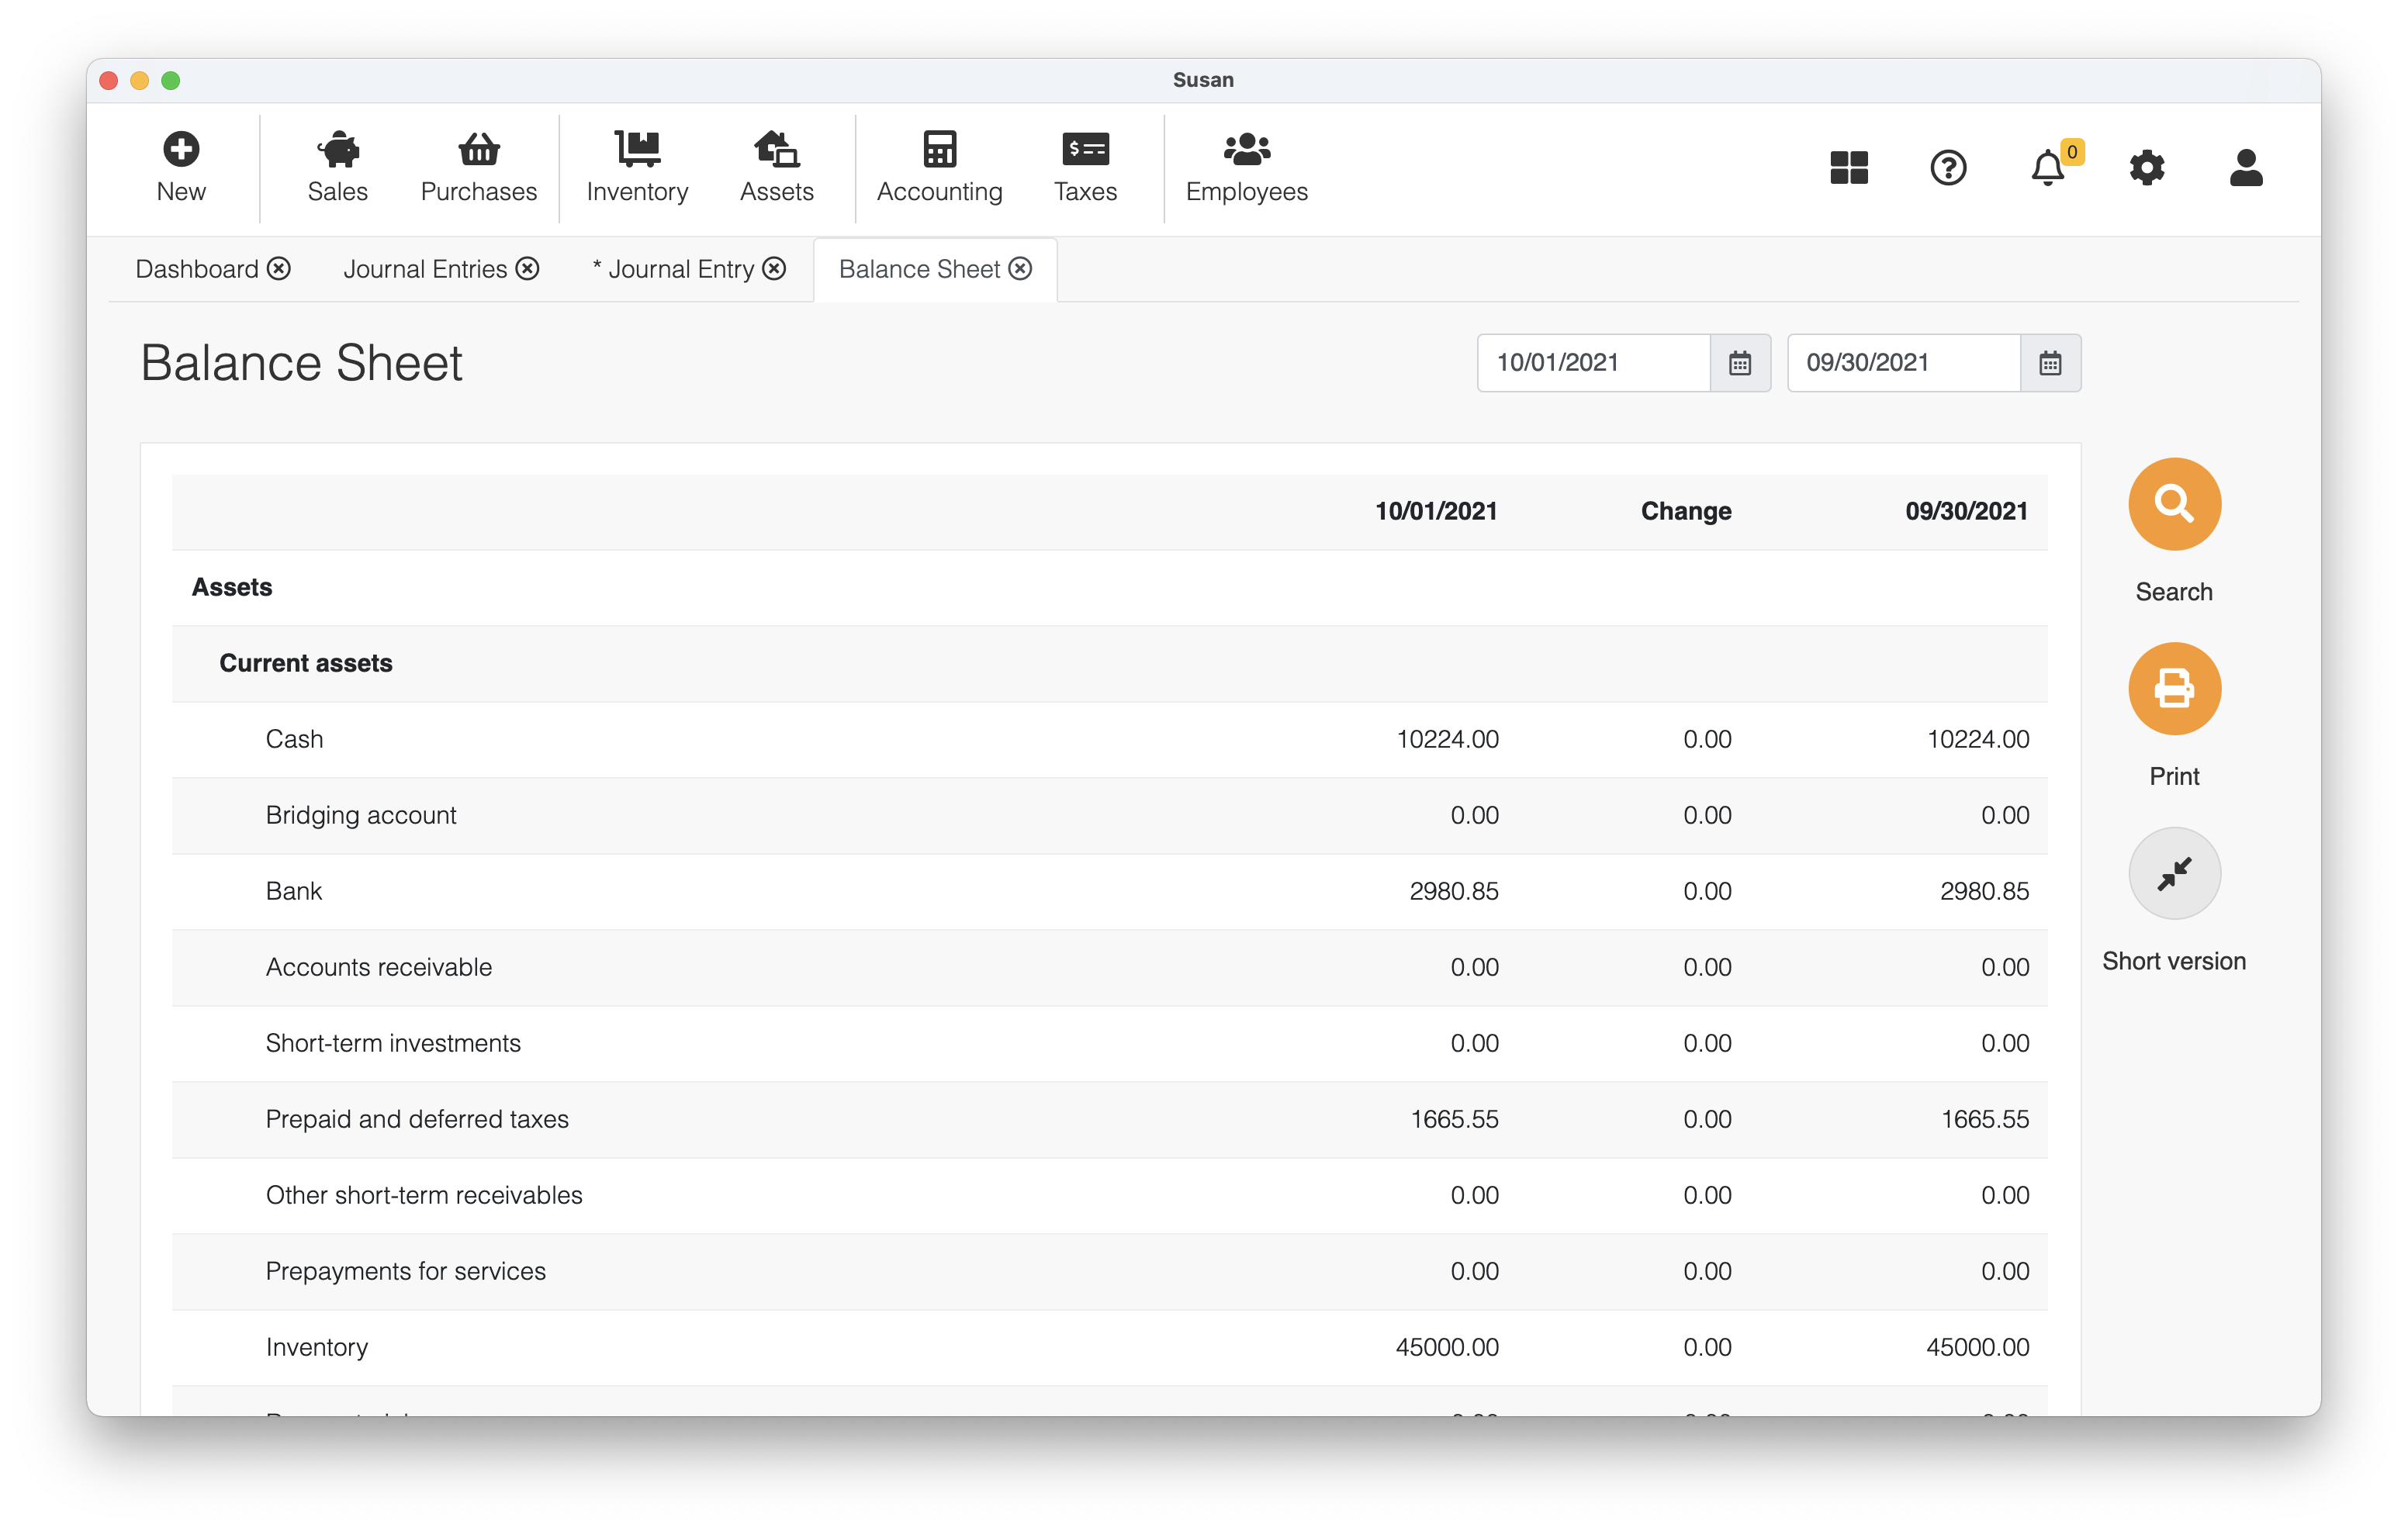
Task: Open calendar picker for 10/01/2021 date
Action: [1740, 363]
